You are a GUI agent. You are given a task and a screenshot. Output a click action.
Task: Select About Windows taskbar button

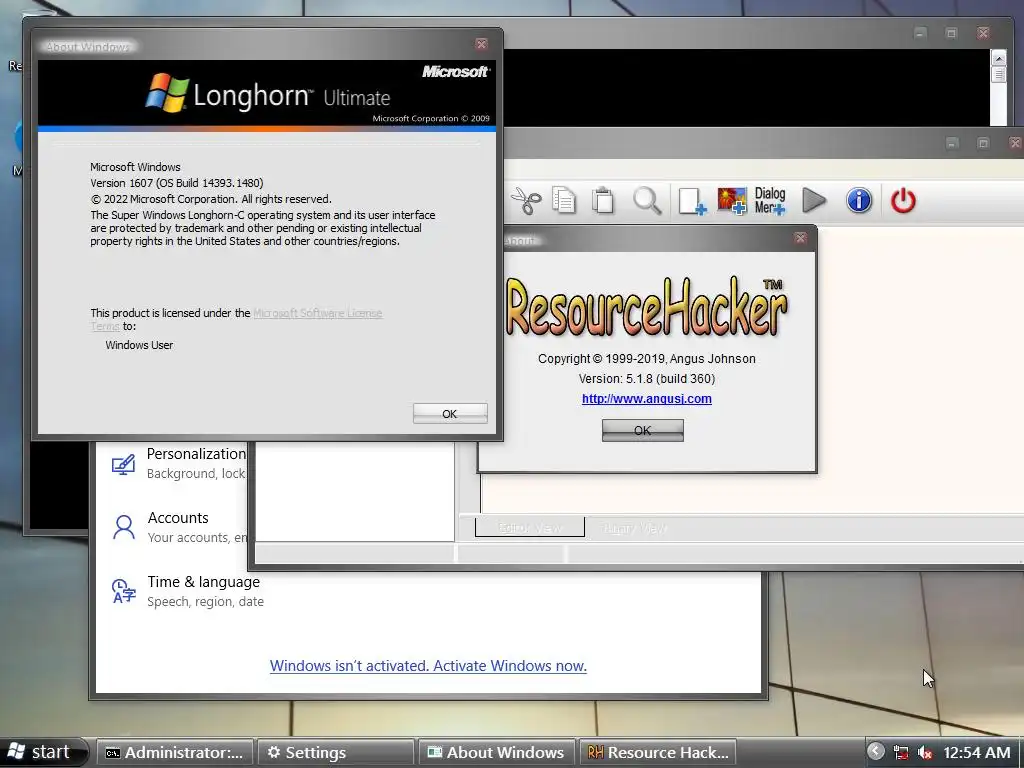coord(496,752)
